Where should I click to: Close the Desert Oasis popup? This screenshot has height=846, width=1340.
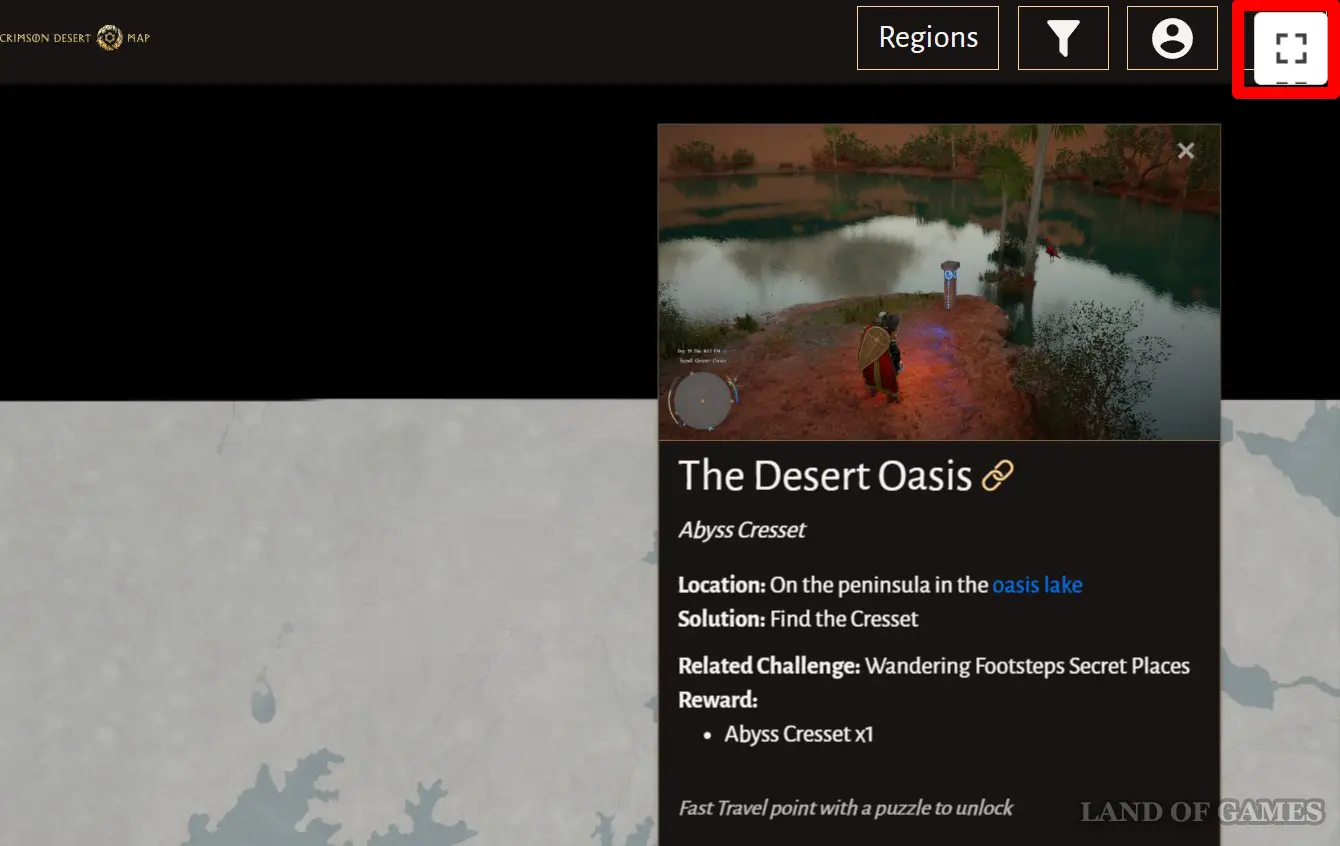click(1186, 151)
